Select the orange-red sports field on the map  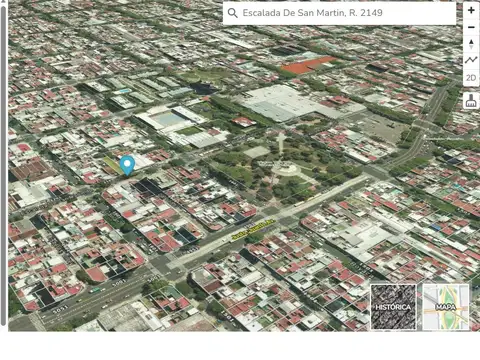(x=308, y=65)
